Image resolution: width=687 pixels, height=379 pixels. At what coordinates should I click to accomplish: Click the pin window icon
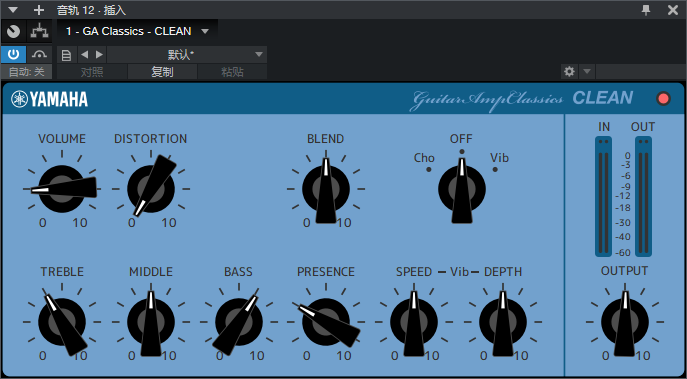(x=646, y=10)
